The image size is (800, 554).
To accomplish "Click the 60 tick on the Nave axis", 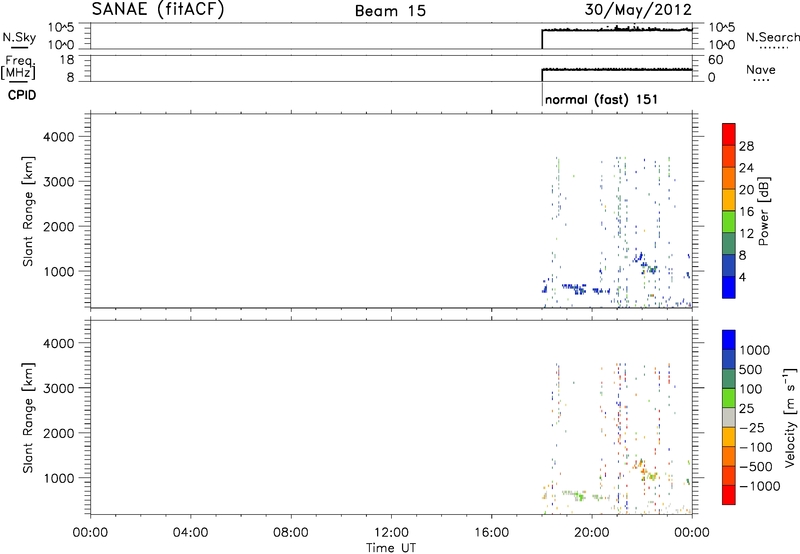I will coord(715,60).
